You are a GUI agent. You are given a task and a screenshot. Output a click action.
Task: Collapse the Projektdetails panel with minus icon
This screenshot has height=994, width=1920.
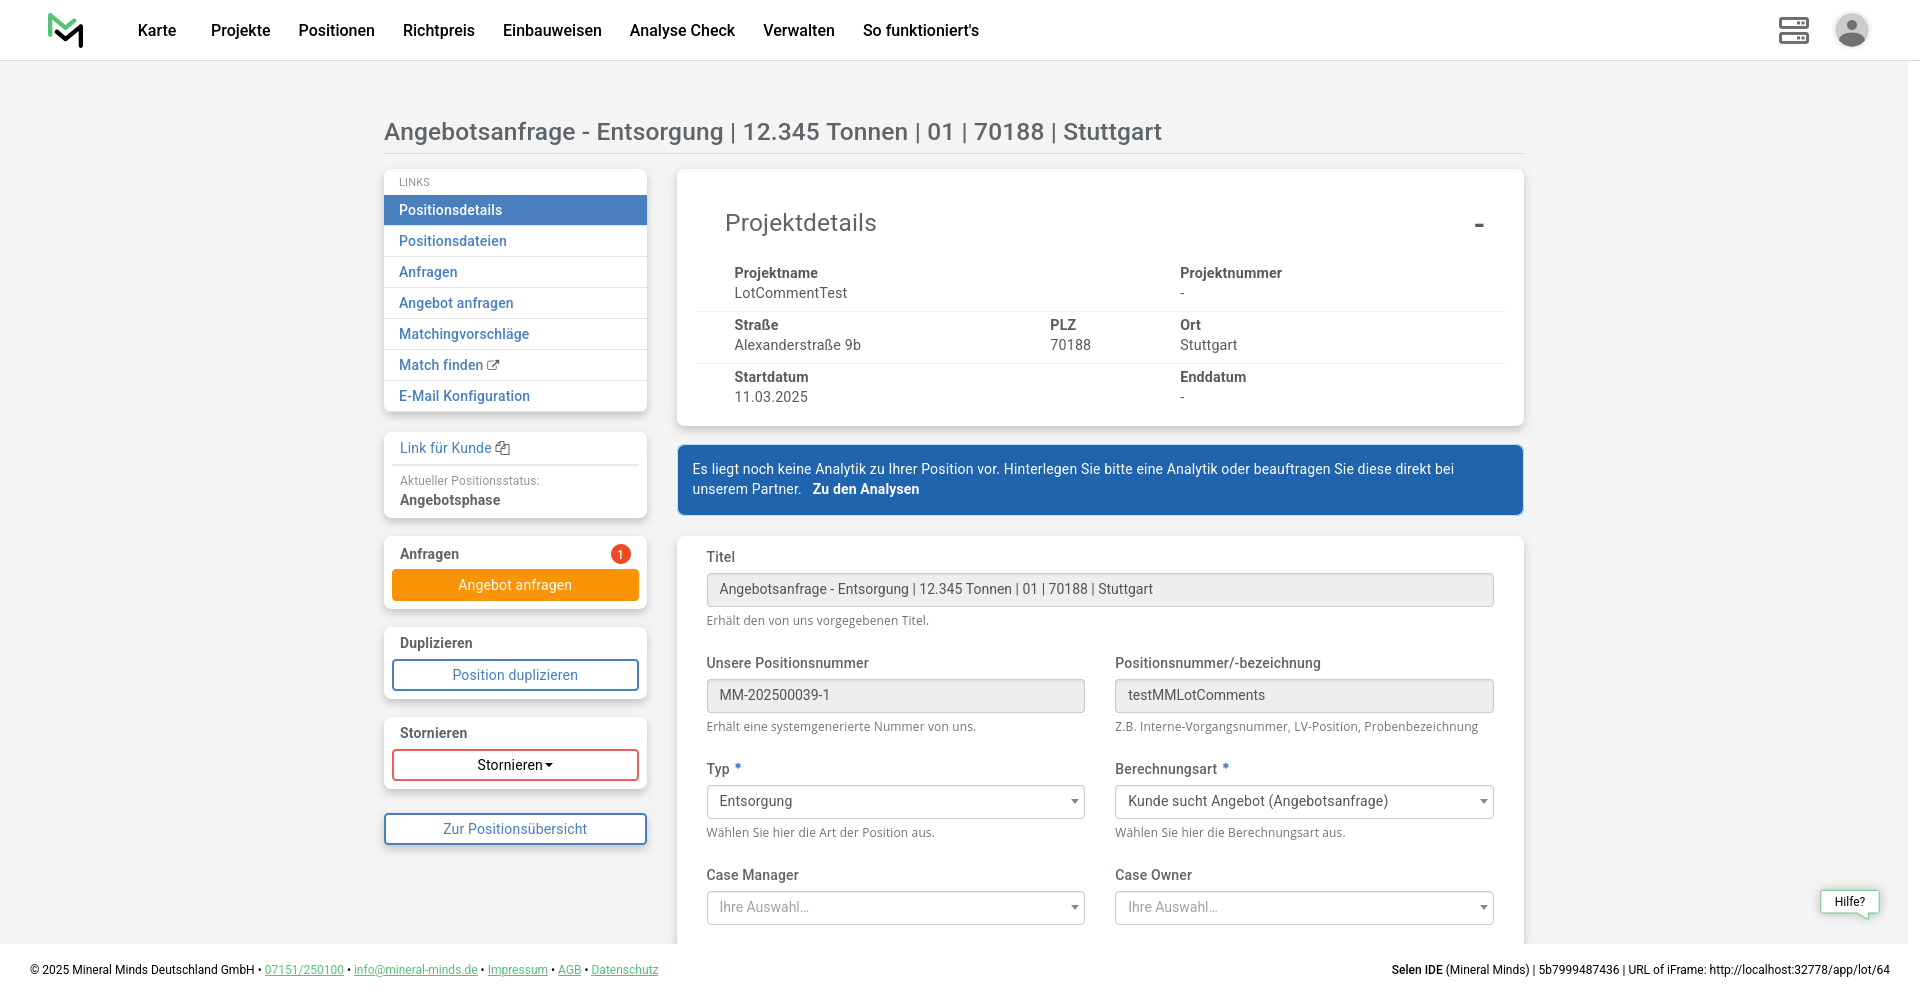[1478, 225]
